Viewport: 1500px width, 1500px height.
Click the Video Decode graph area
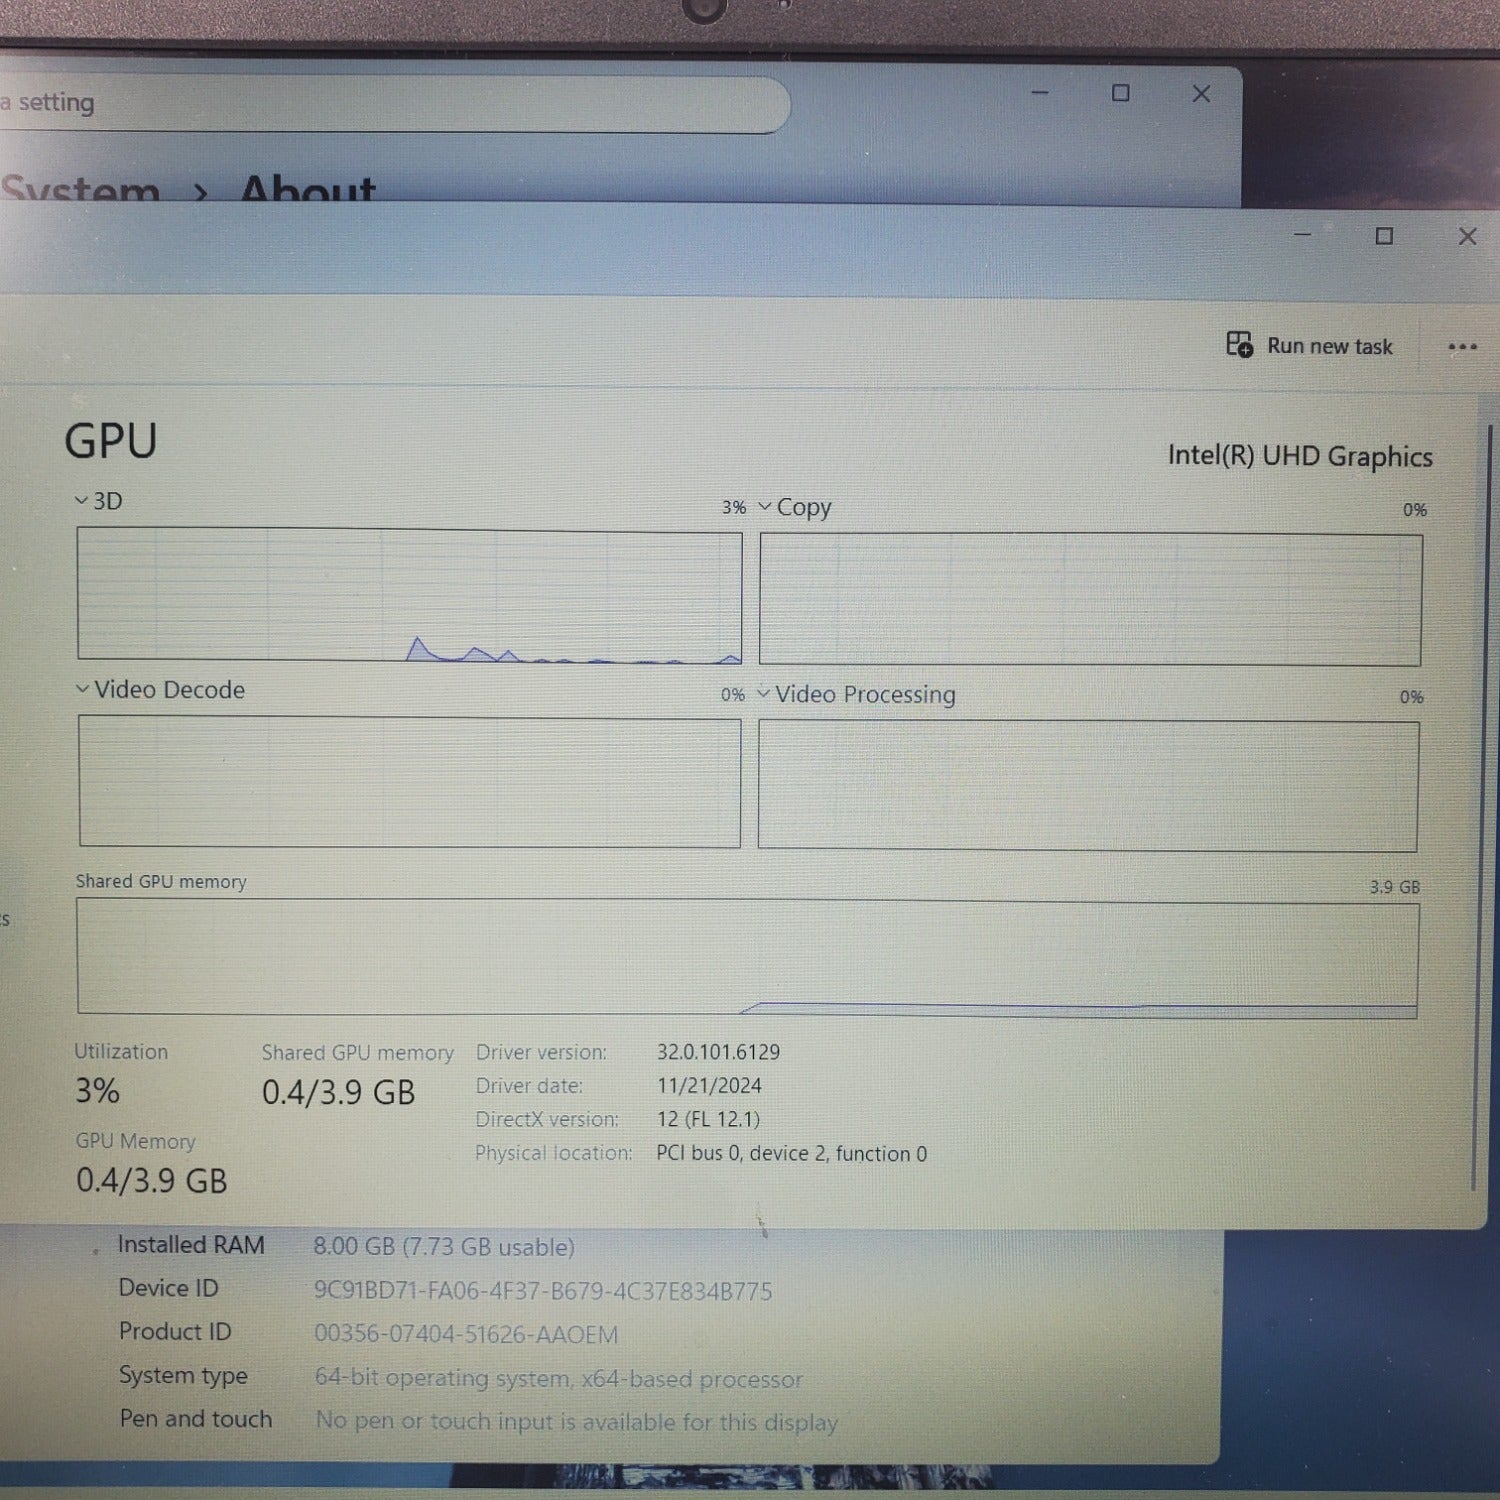click(x=410, y=782)
